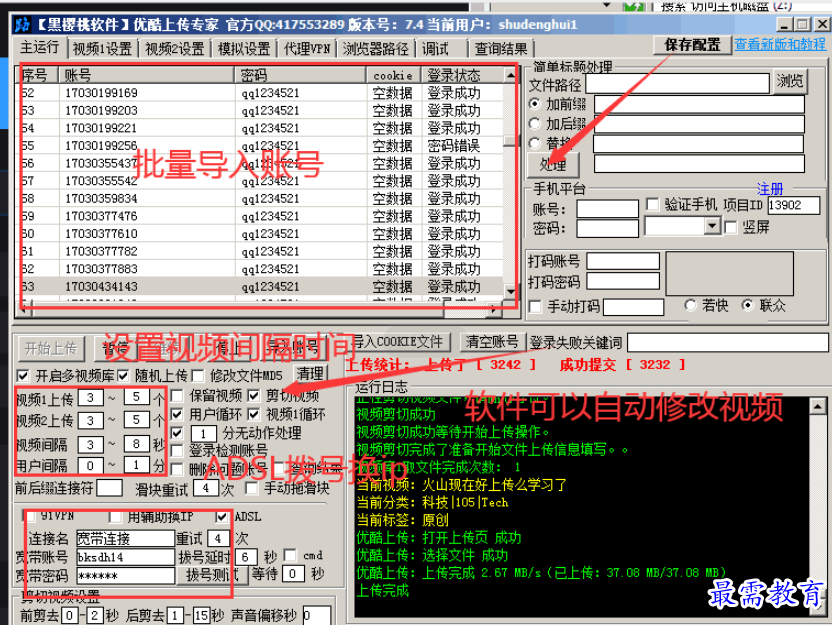Screen dimensions: 832x625
Task: Click the 前后缀连接符 input field
Action: 109,487
